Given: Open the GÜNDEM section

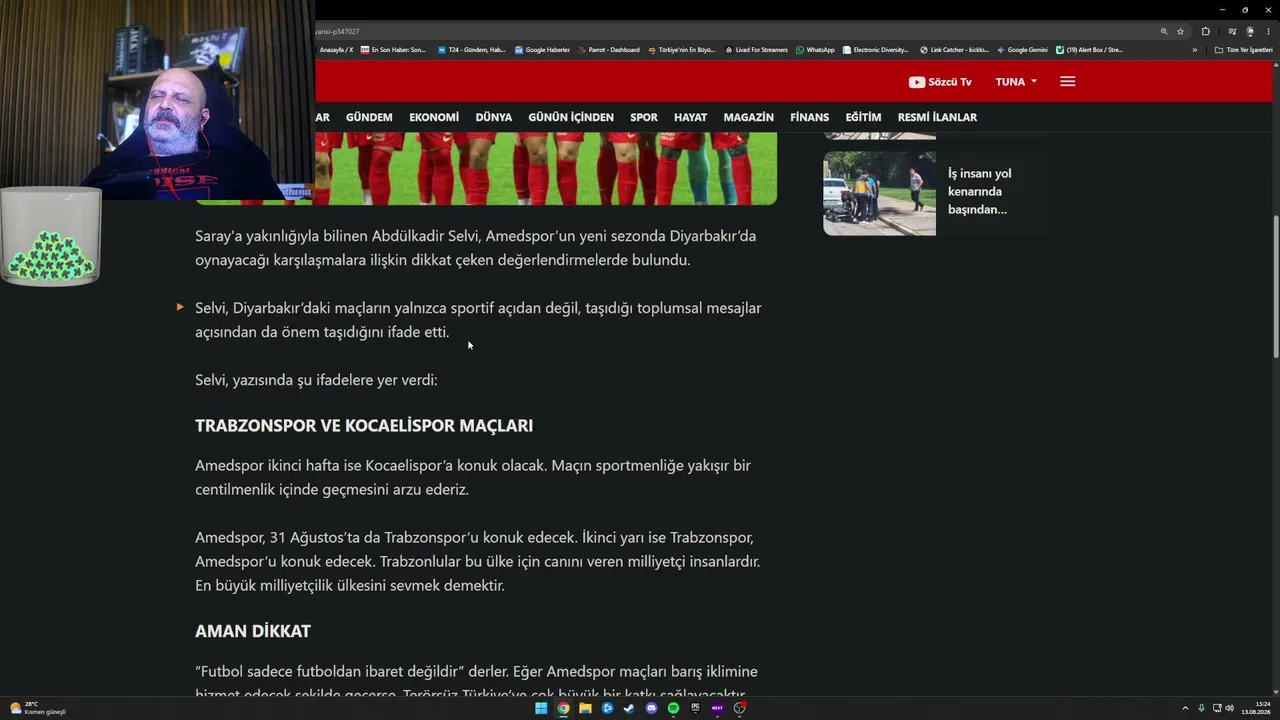Looking at the screenshot, I should (369, 117).
